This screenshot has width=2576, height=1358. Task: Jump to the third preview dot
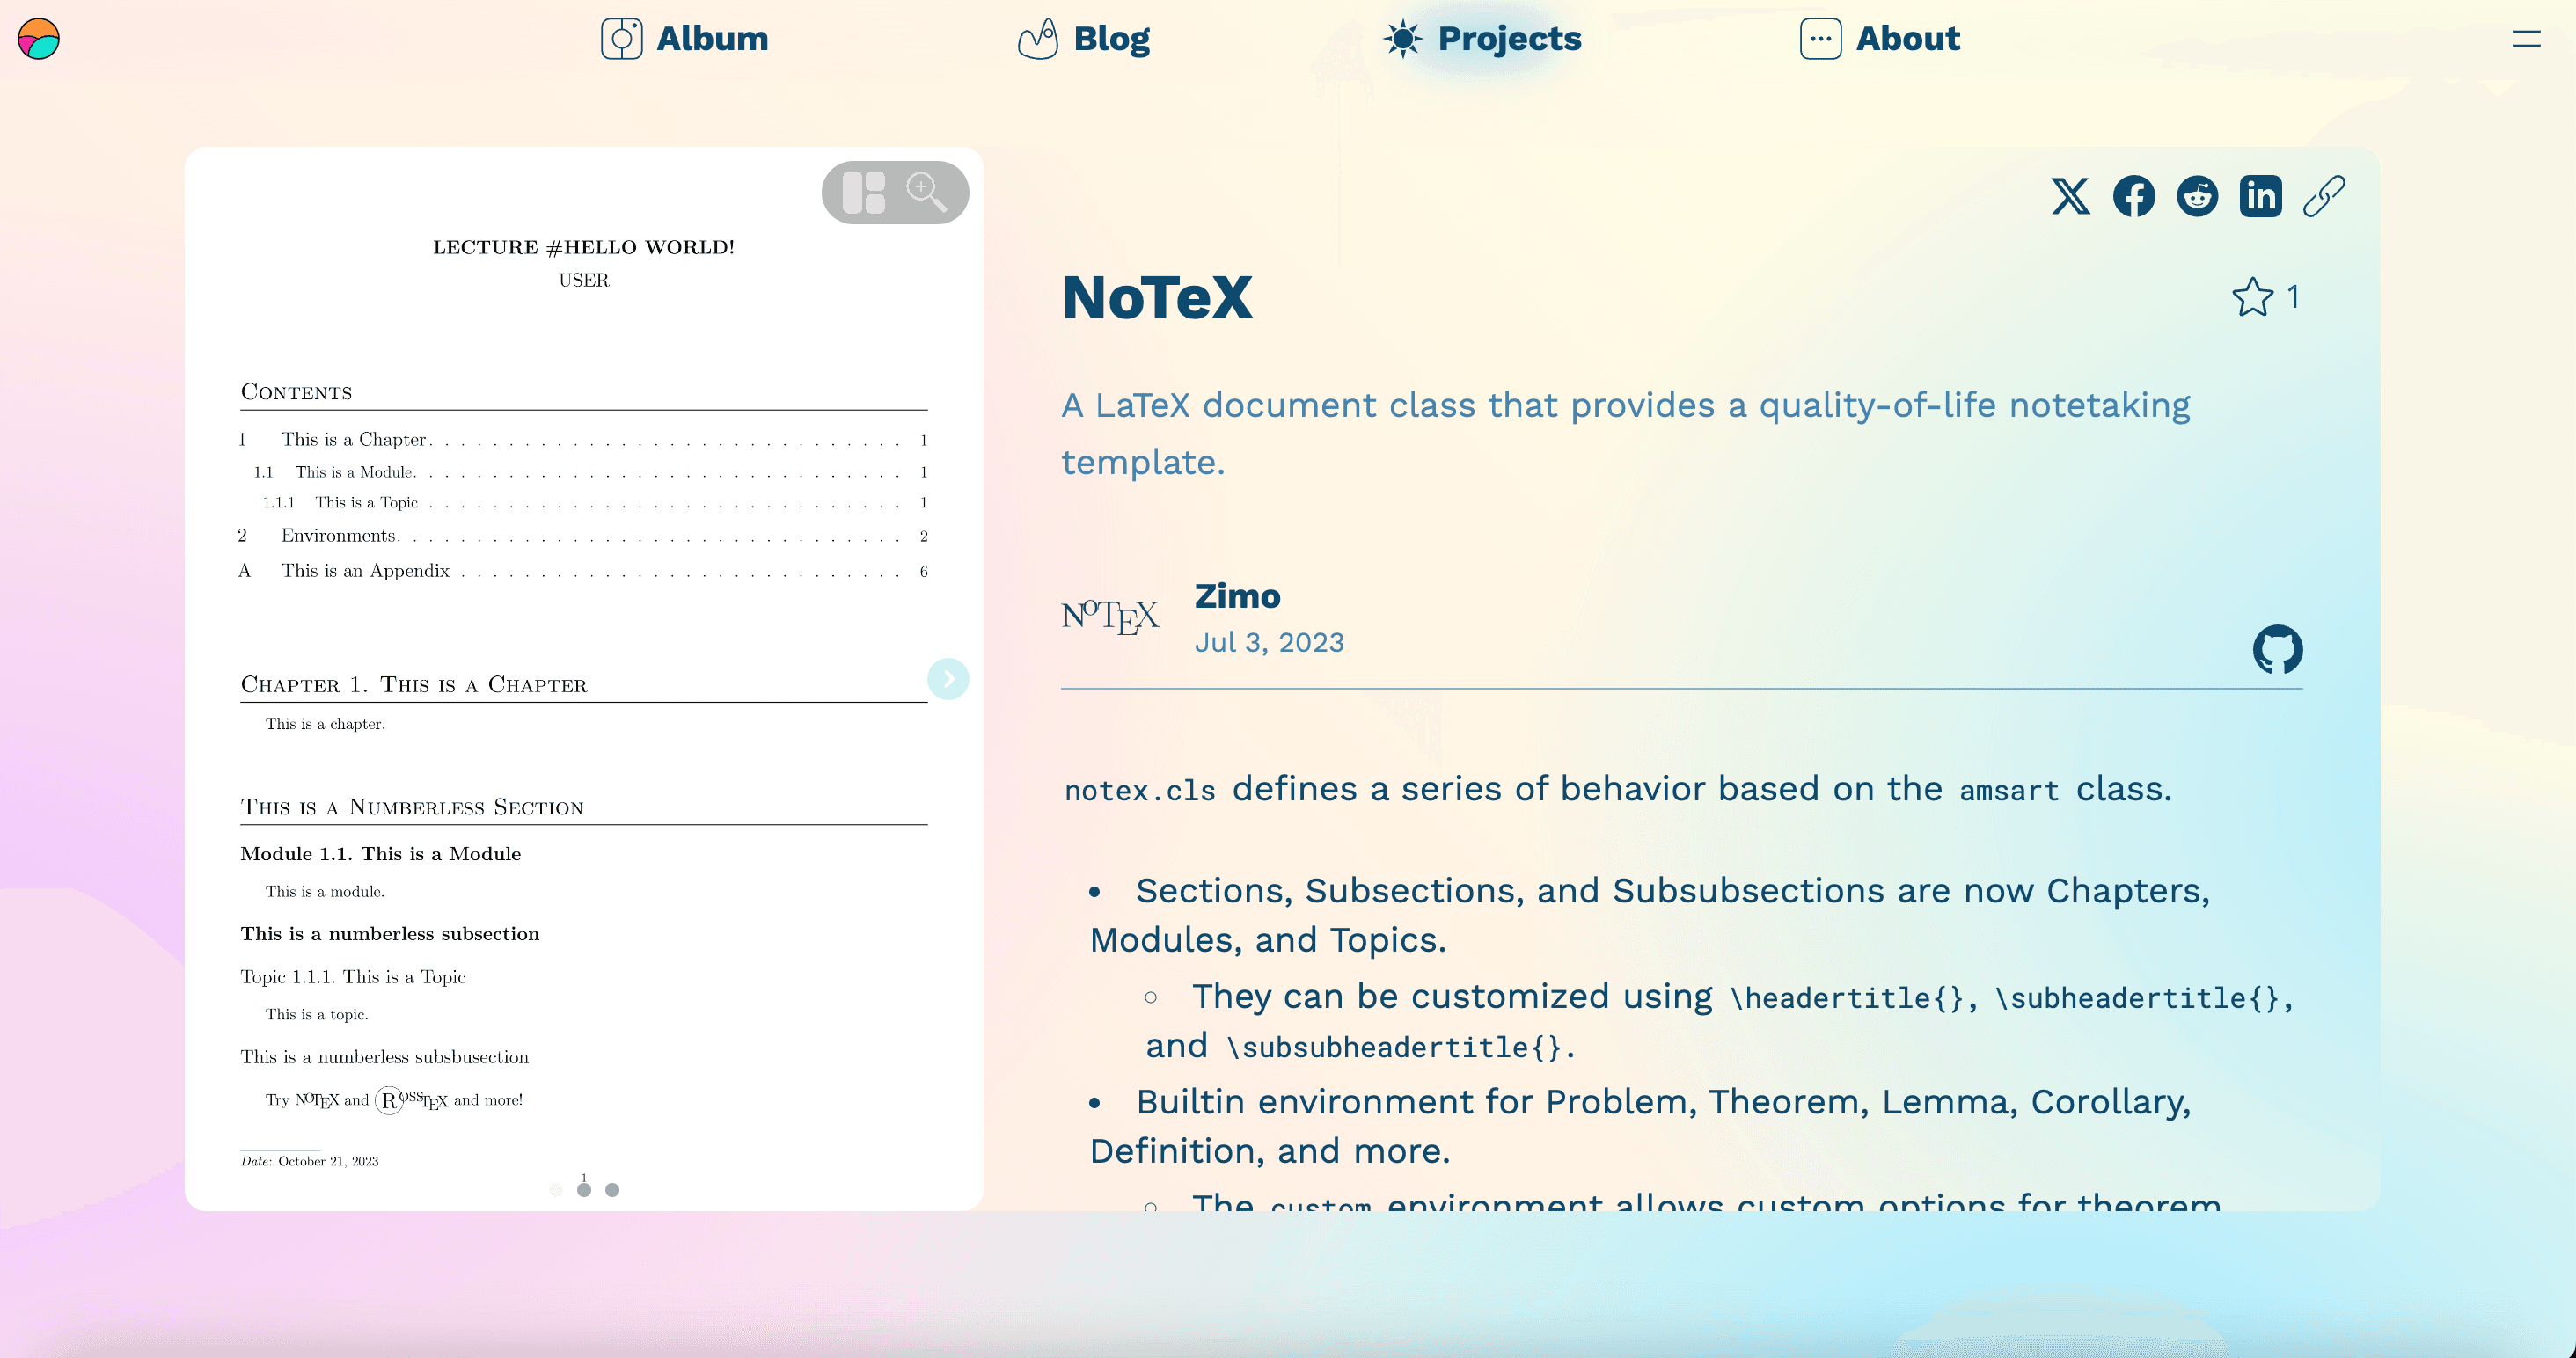[x=612, y=1190]
